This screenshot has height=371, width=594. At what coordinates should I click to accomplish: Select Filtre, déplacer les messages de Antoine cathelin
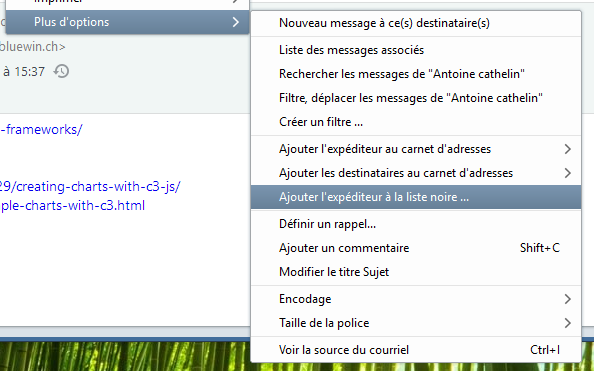(416, 98)
